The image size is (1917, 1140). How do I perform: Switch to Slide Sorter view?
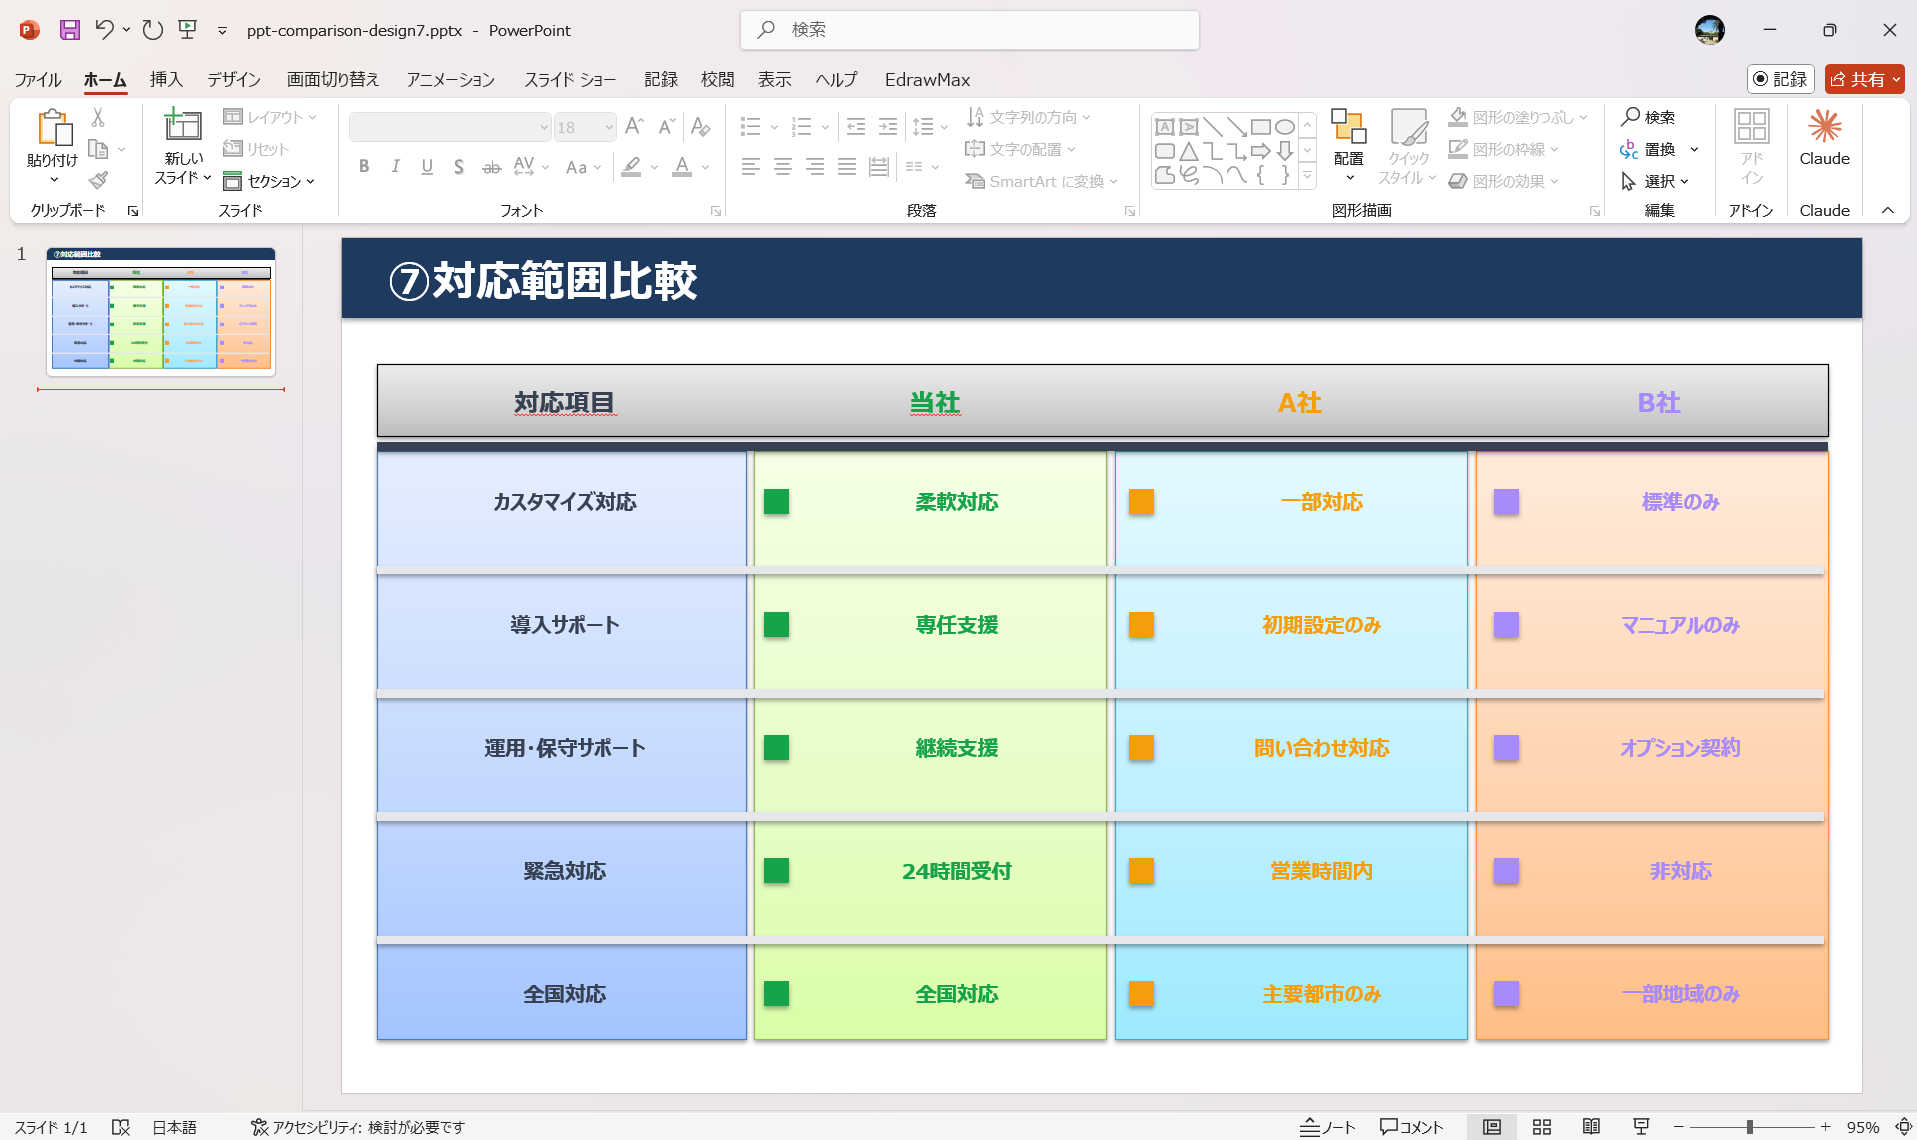1542,1127
